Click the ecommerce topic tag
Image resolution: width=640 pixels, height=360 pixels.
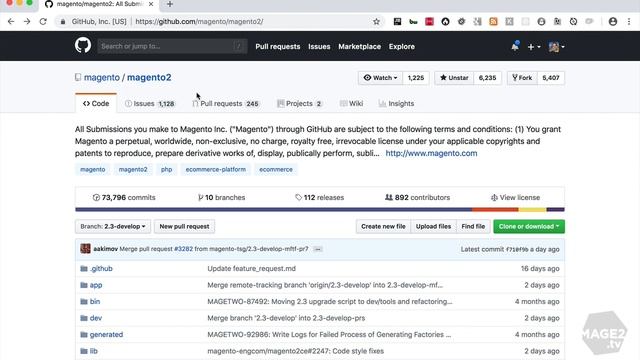coord(276,169)
